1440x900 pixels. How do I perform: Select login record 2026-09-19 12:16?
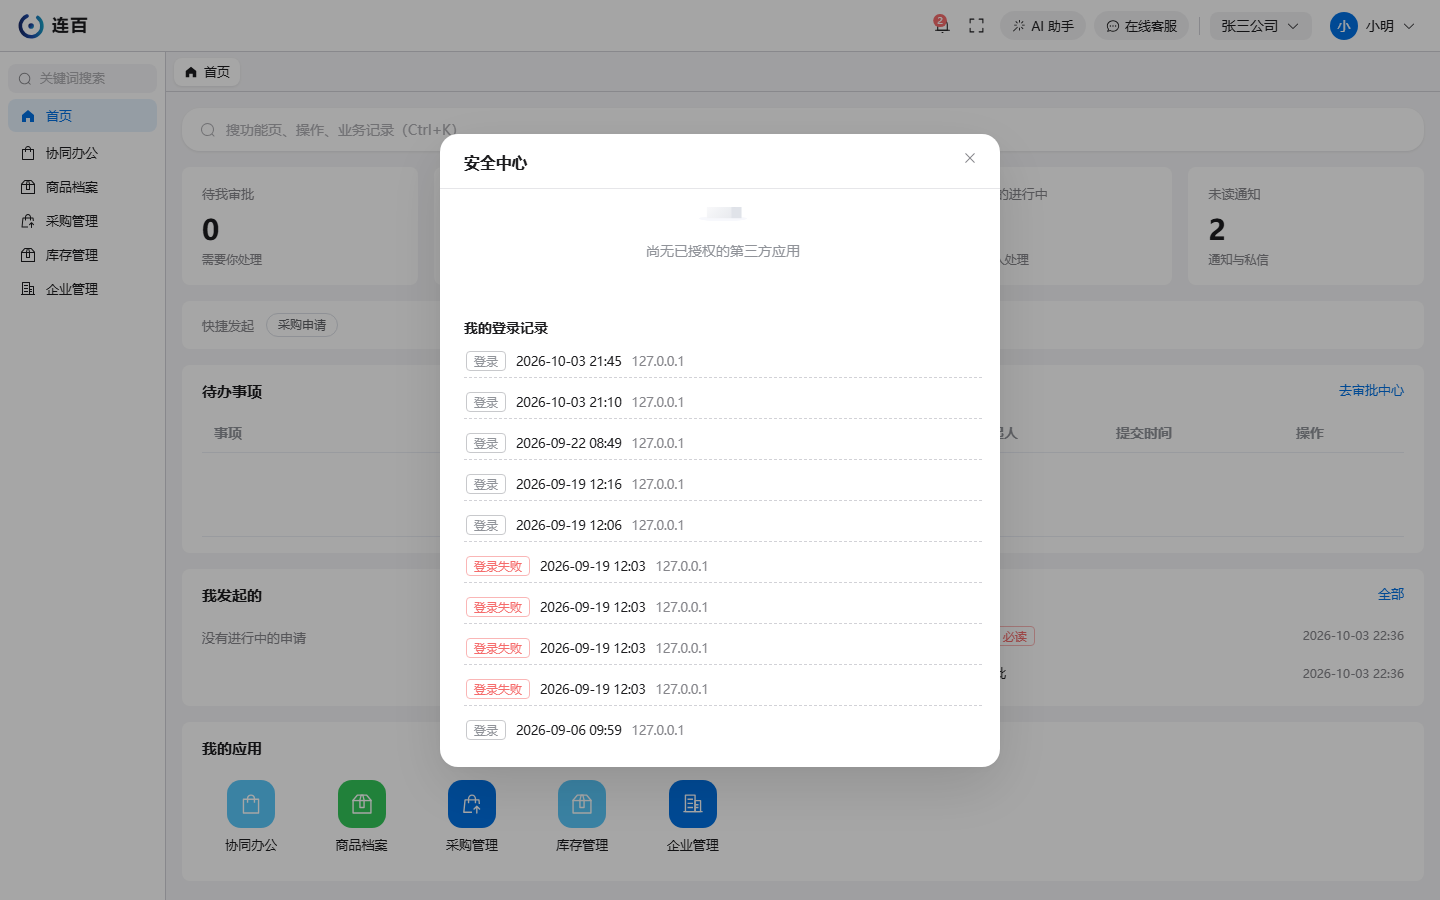723,484
